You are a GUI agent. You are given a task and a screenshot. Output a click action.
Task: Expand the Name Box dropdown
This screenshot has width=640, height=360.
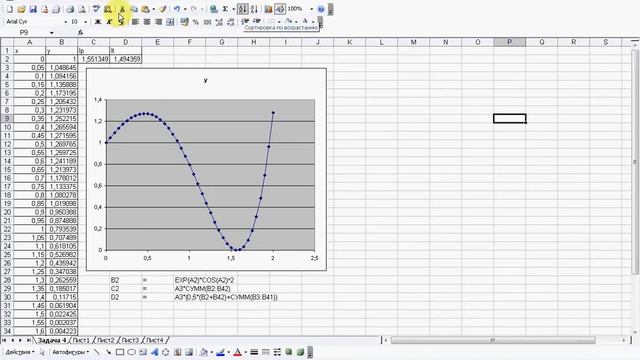[x=51, y=33]
